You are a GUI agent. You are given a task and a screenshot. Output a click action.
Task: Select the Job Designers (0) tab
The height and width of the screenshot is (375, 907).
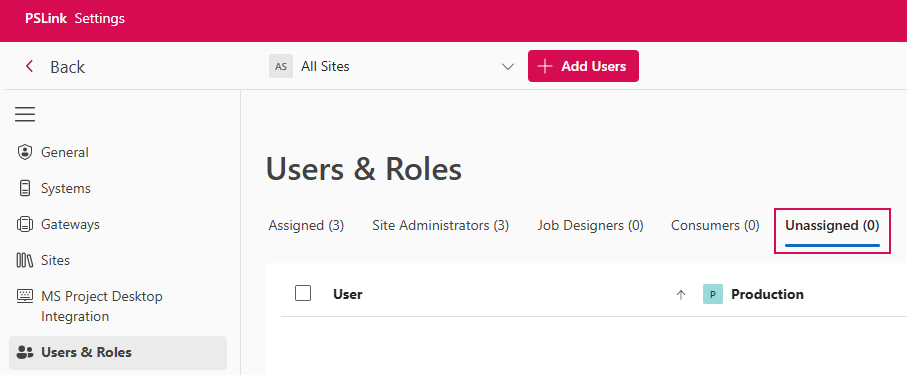point(591,226)
